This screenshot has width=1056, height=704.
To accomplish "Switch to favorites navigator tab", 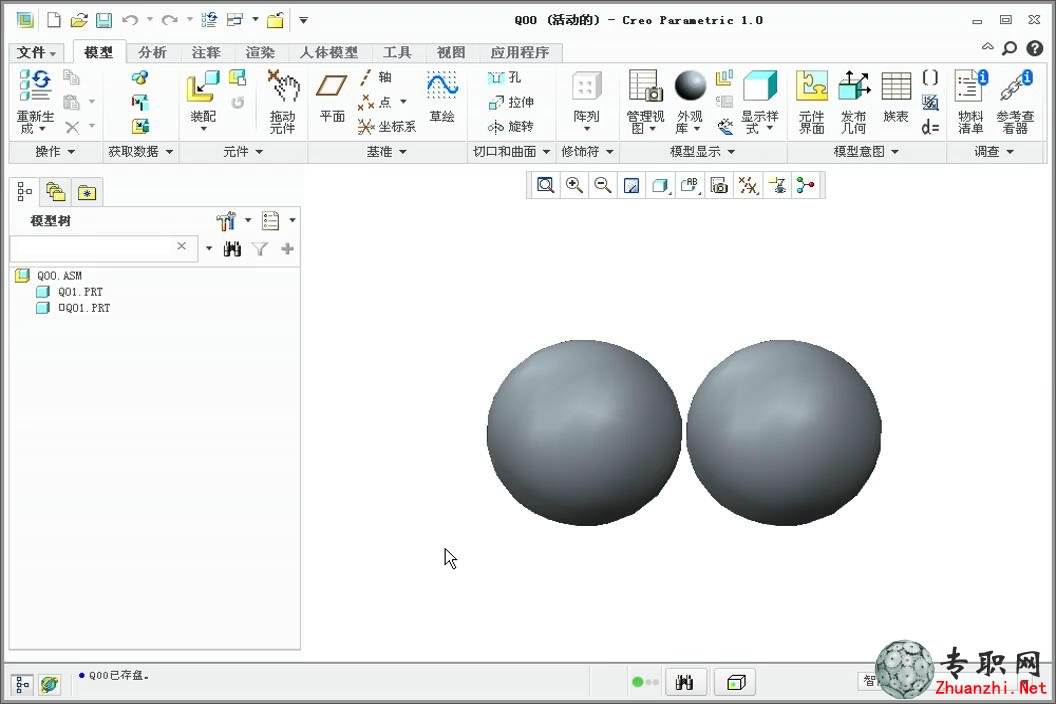I will [x=87, y=193].
